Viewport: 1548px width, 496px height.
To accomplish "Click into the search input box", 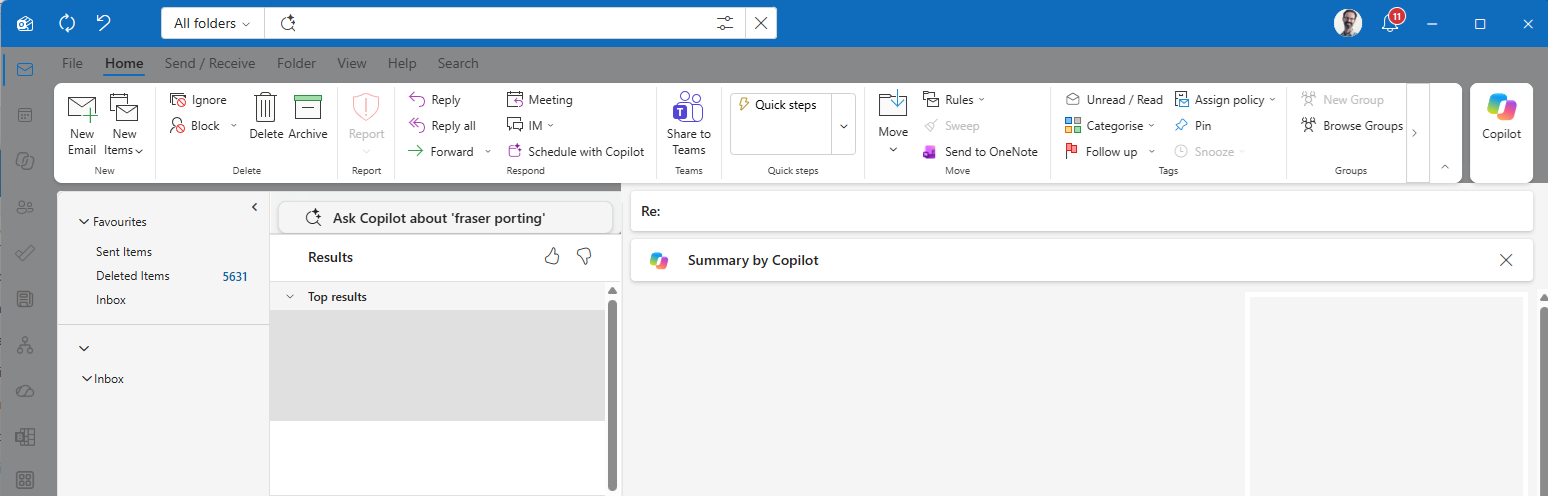I will click(505, 23).
